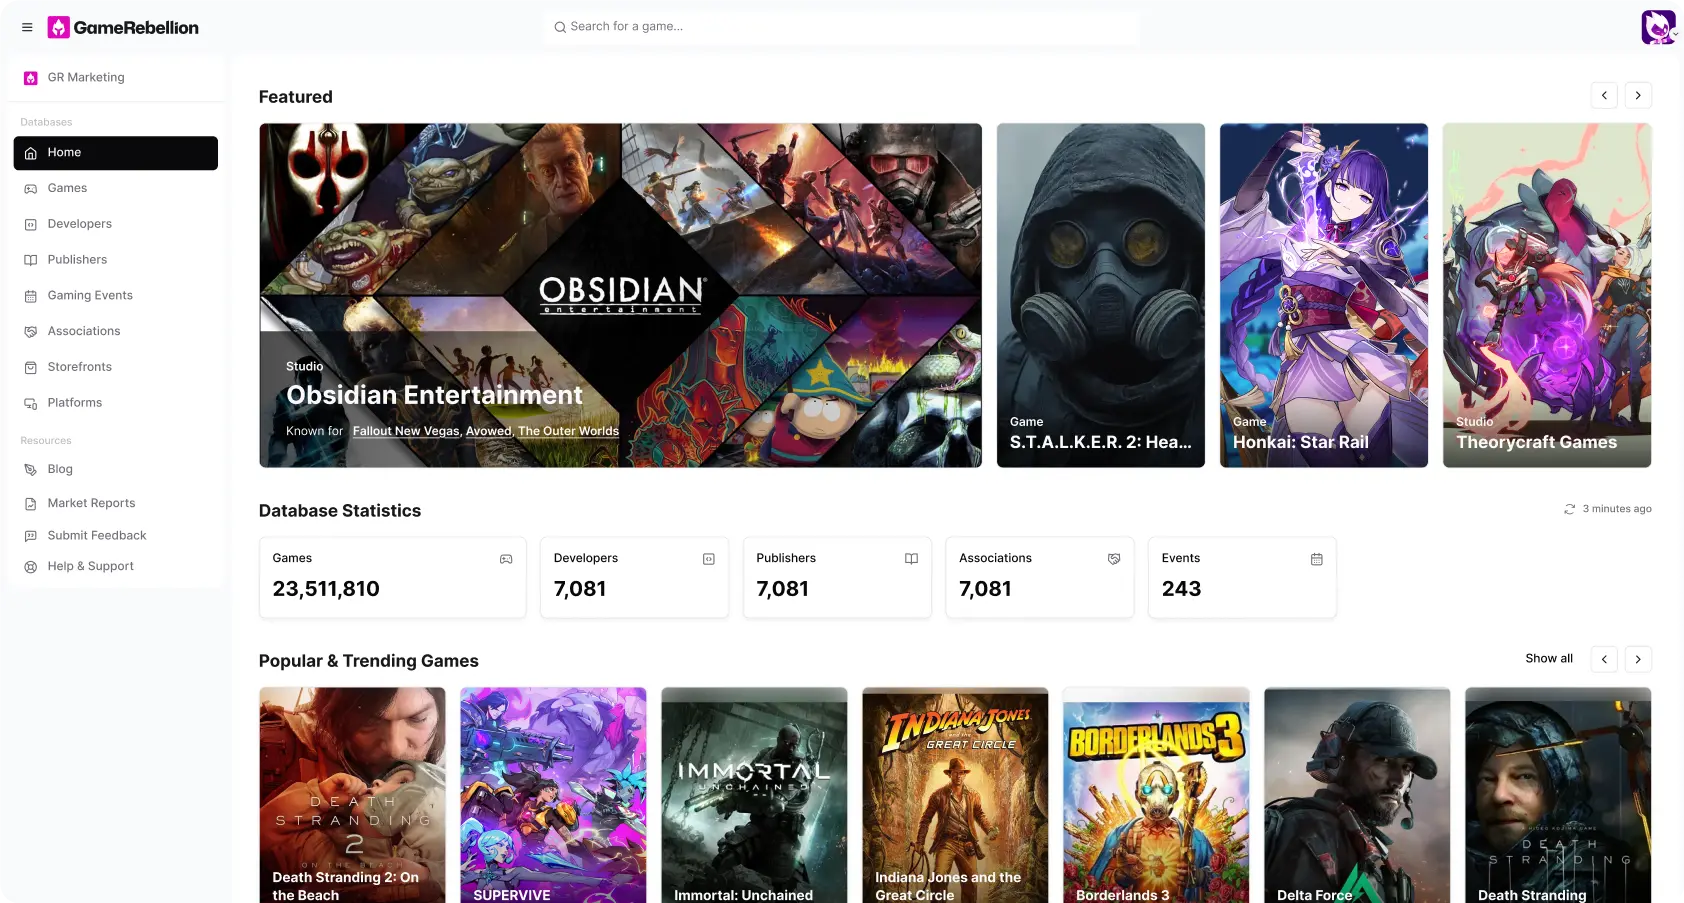The width and height of the screenshot is (1684, 903).
Task: Open the Fallout New Vegas link
Action: pyautogui.click(x=405, y=431)
